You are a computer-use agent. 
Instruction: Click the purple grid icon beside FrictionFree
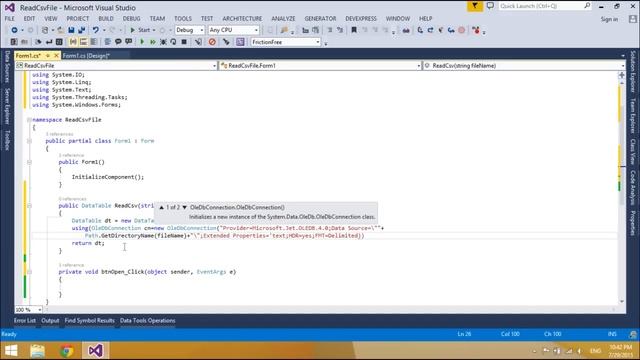240,42
